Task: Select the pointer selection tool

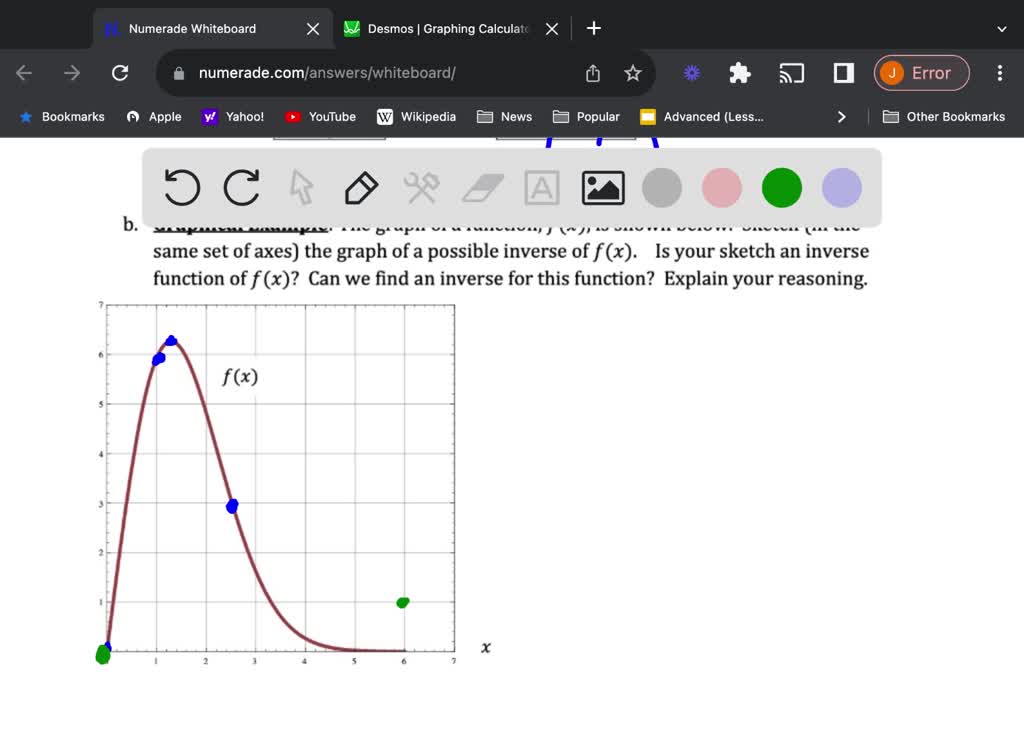Action: pos(301,187)
